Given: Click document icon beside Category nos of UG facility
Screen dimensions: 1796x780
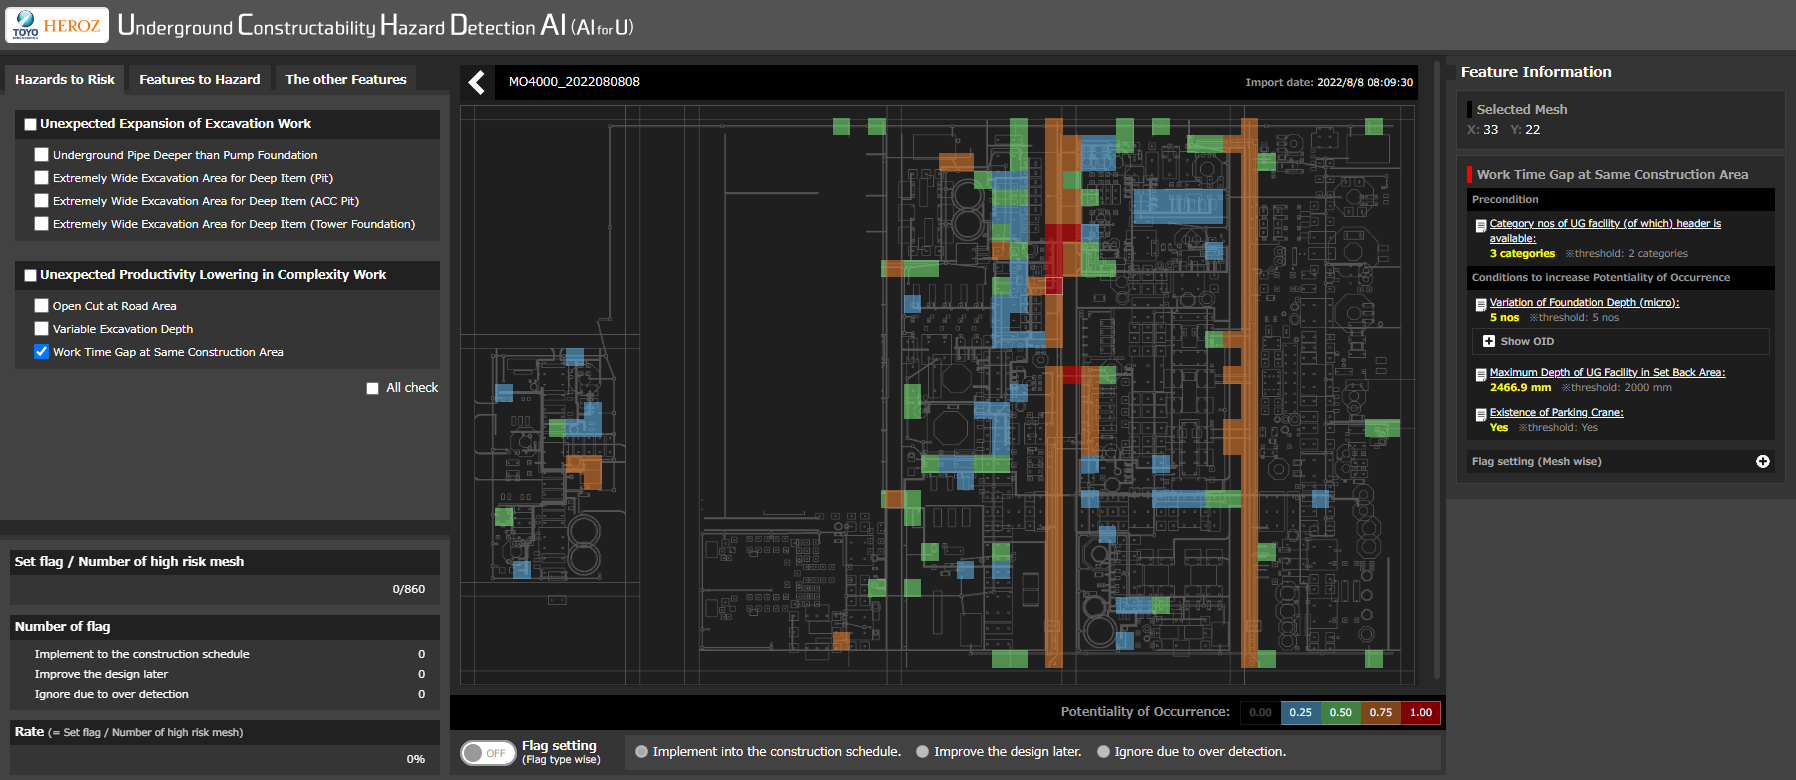Looking at the screenshot, I should point(1481,226).
